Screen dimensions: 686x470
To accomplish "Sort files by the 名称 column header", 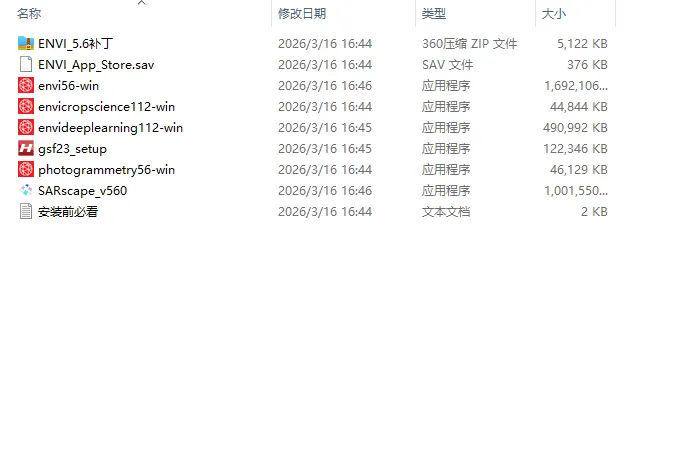I will tap(29, 14).
